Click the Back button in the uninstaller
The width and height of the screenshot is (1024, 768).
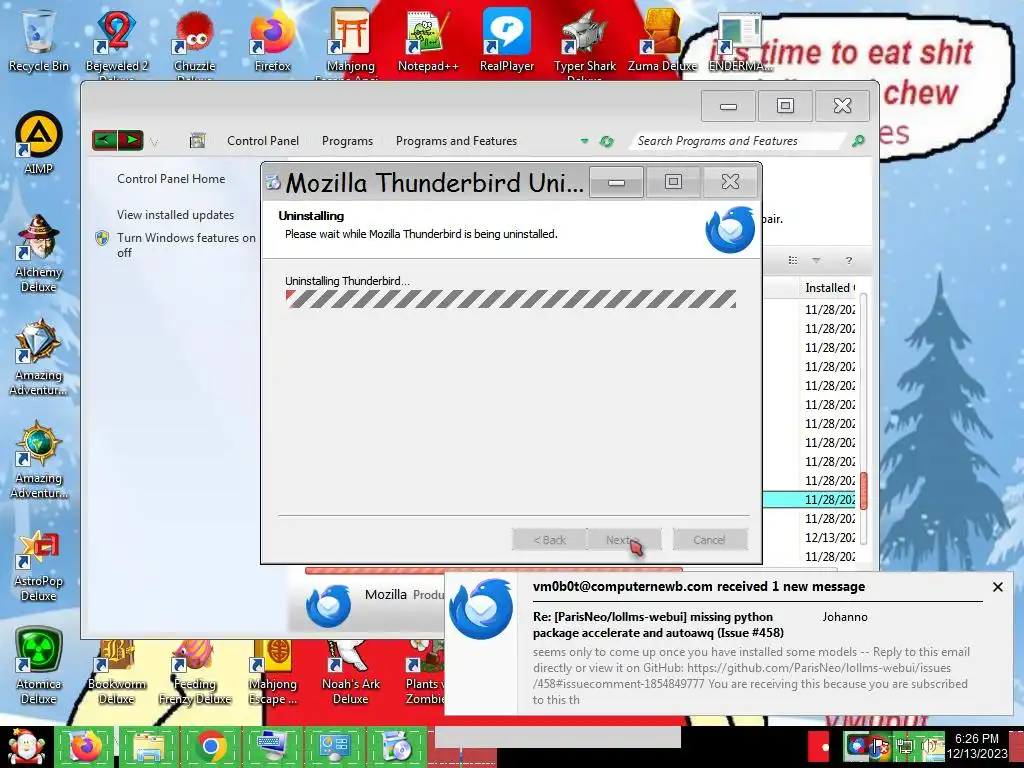[549, 540]
